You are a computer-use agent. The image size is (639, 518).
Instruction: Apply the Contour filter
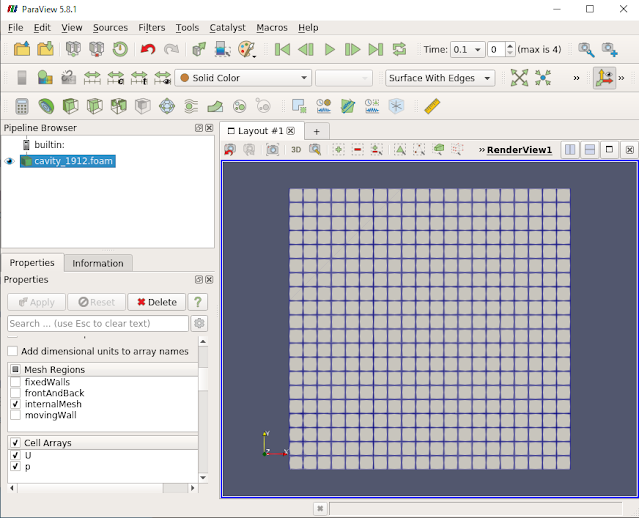(46, 106)
